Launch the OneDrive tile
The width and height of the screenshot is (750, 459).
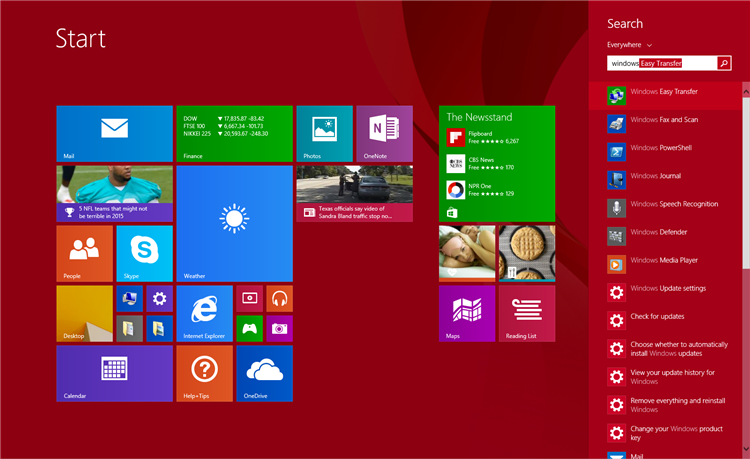[265, 373]
